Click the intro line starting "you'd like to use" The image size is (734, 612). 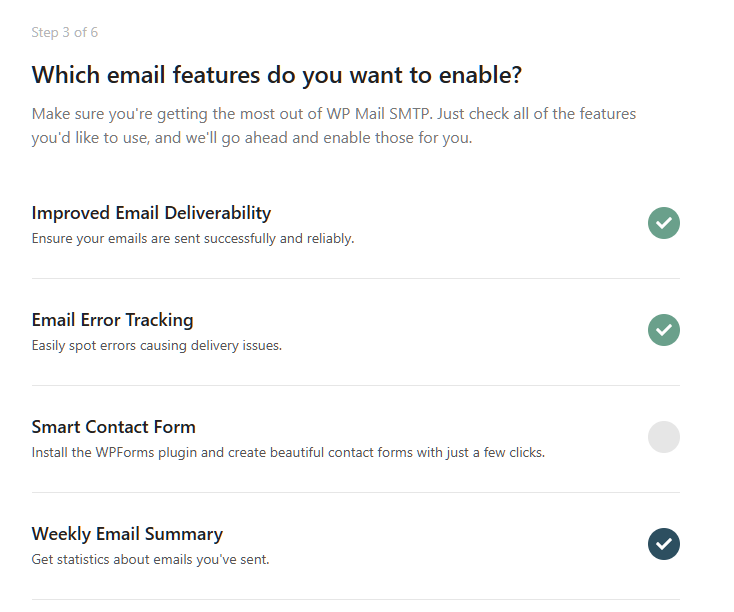[x=251, y=138]
